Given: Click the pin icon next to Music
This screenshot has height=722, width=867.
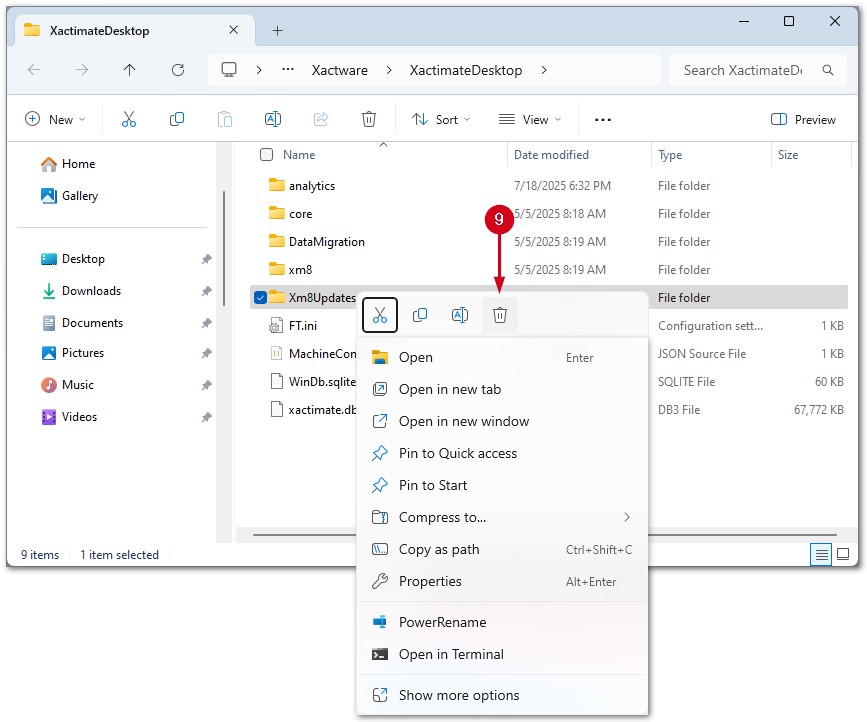Looking at the screenshot, I should click(206, 385).
